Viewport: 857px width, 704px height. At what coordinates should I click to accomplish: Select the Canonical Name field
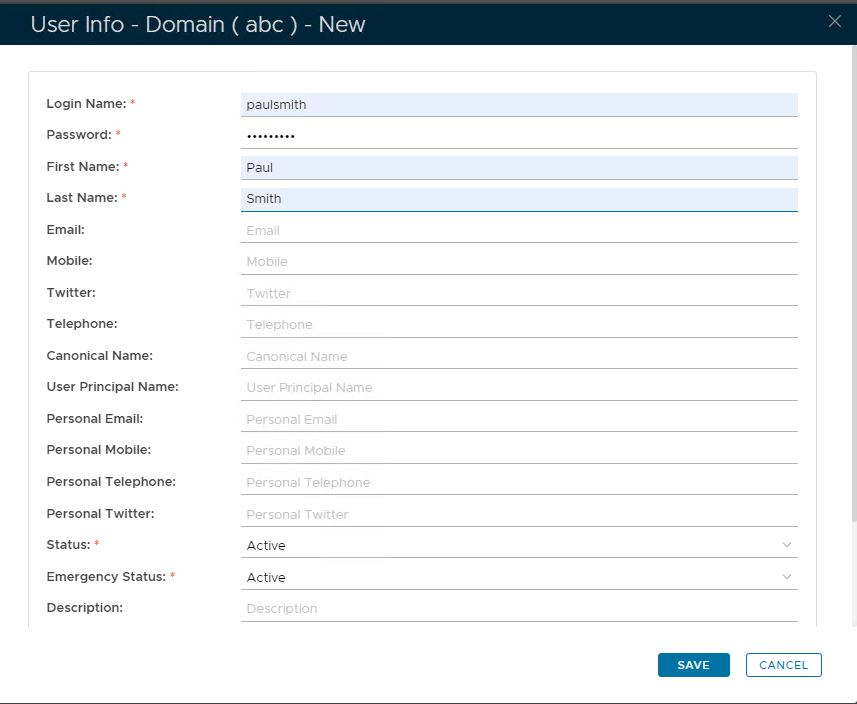click(518, 356)
